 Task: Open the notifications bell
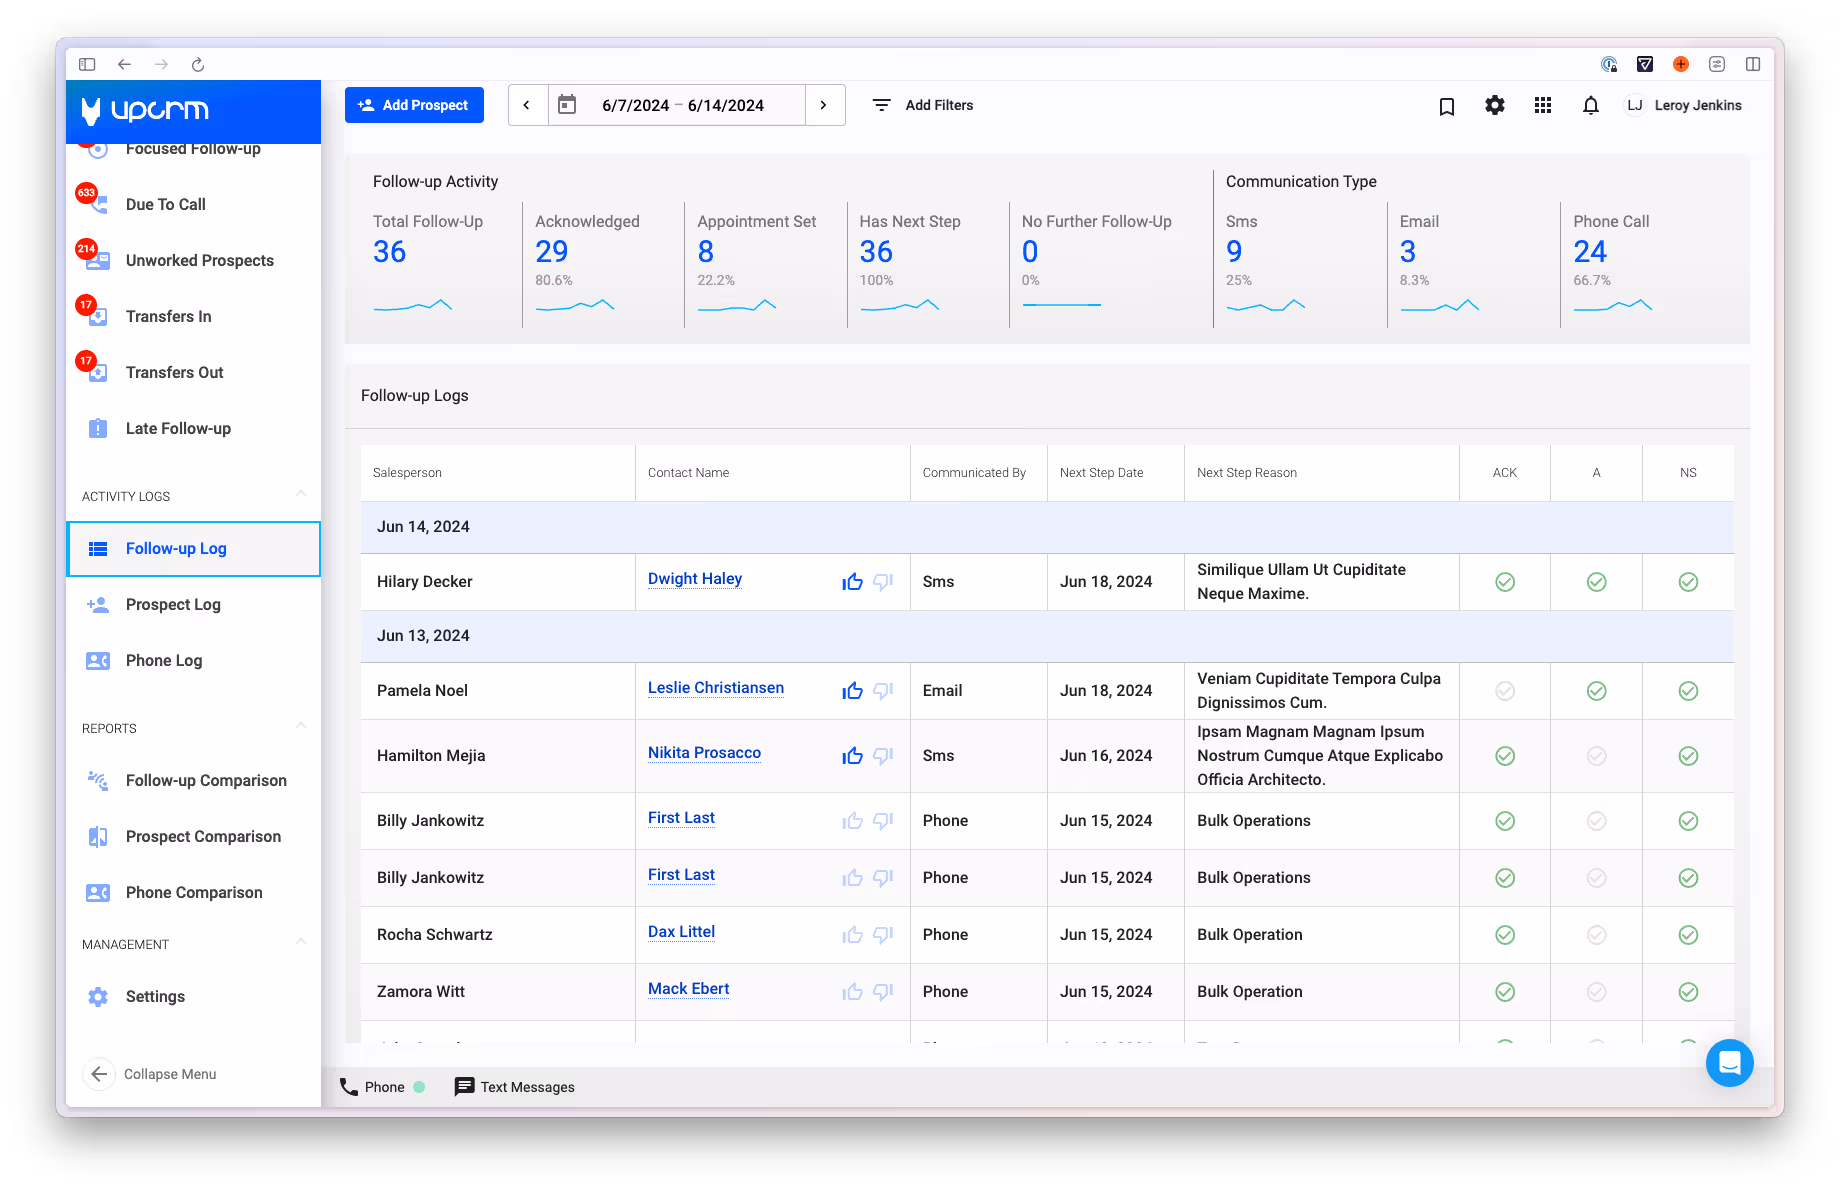pyautogui.click(x=1590, y=105)
